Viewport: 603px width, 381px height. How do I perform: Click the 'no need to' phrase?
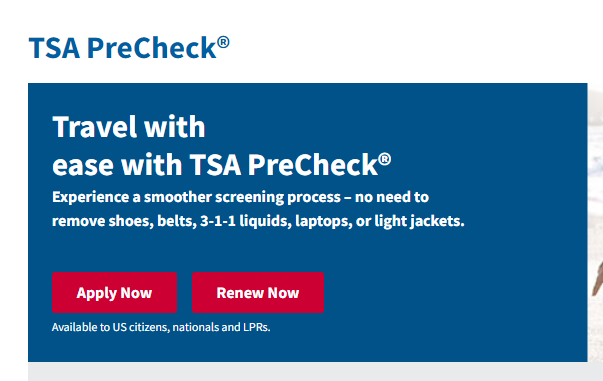[x=392, y=197]
